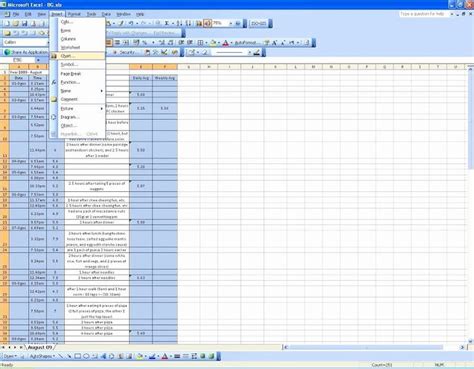This screenshot has width=474, height=369.
Task: Open the Tools menu
Action: (91, 14)
